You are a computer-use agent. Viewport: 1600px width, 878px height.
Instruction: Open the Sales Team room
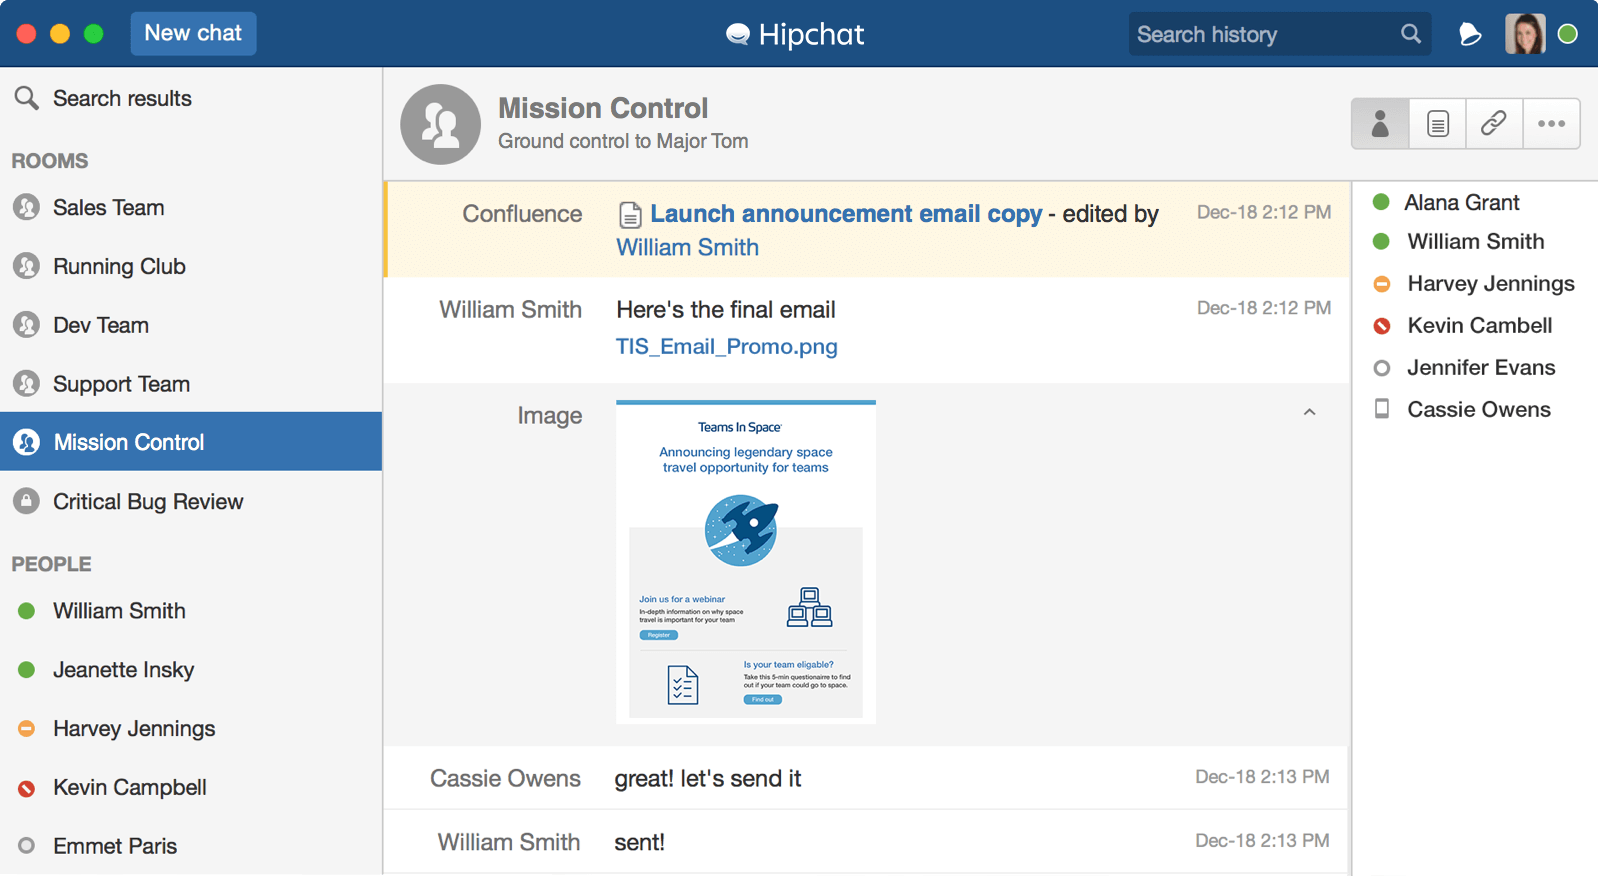191,207
